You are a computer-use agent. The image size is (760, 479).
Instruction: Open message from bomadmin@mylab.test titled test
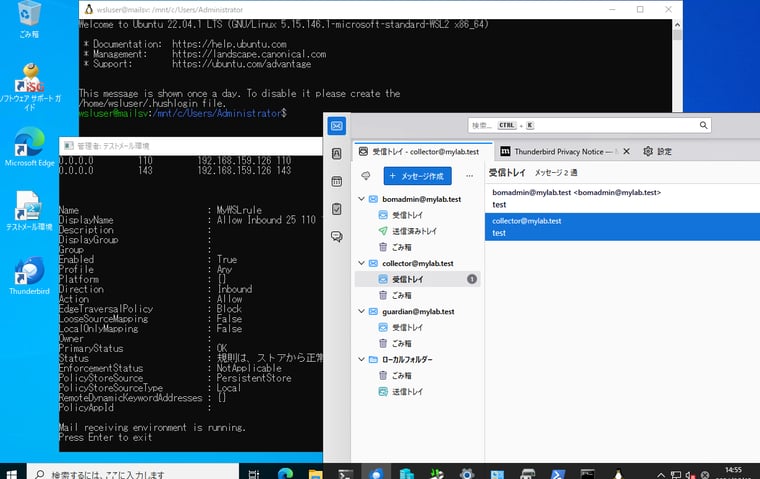[622, 198]
